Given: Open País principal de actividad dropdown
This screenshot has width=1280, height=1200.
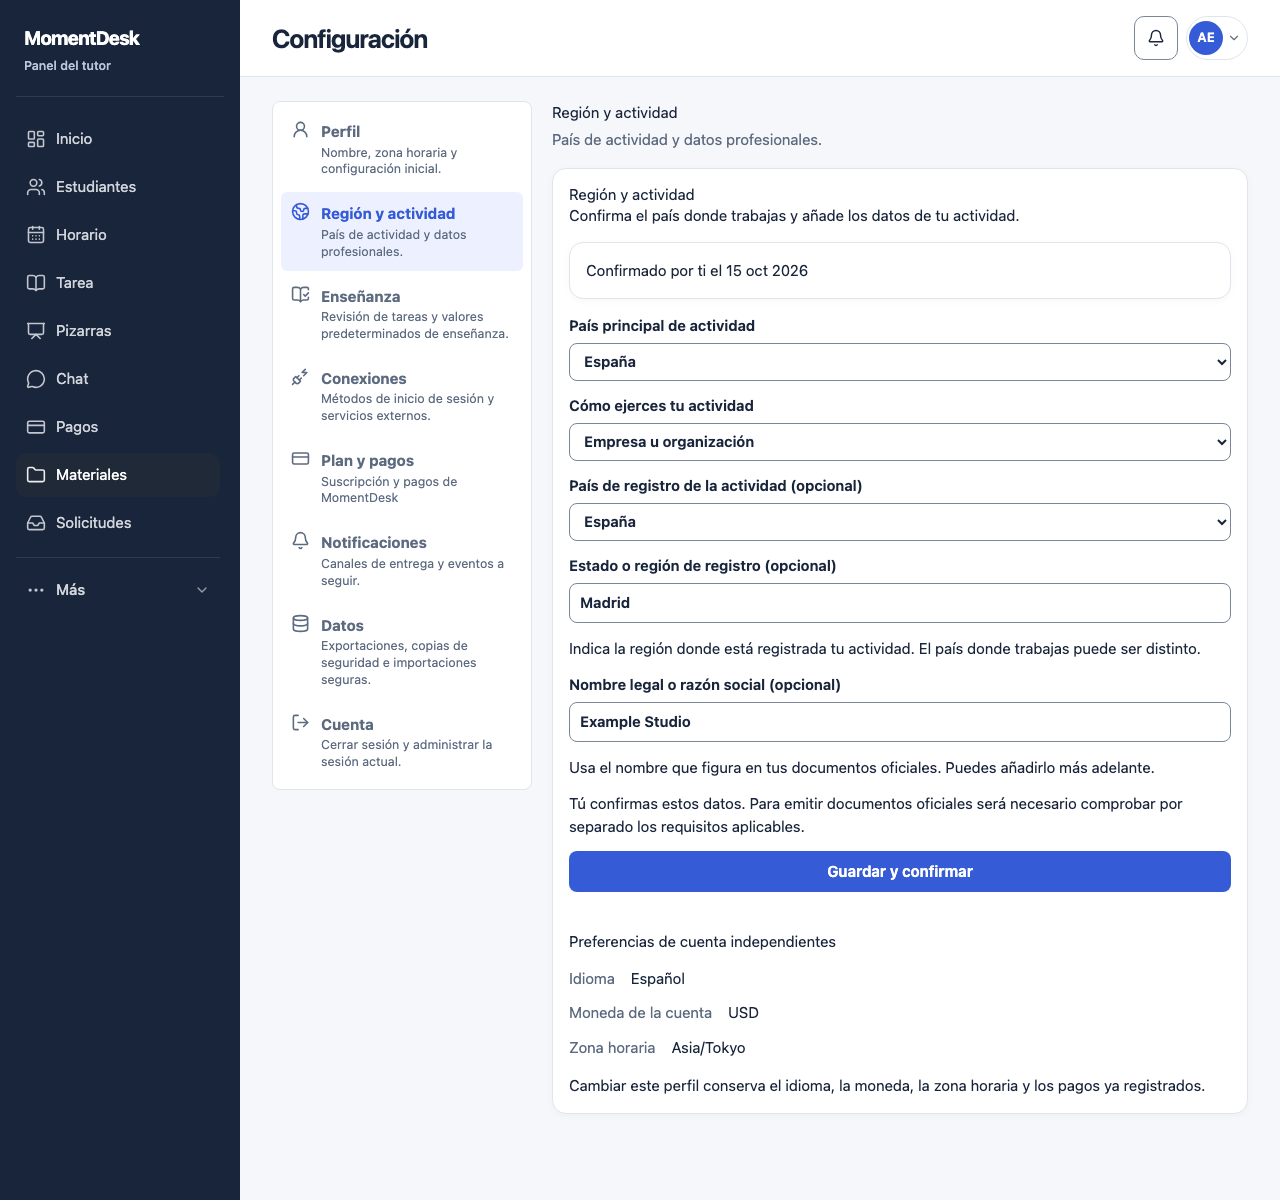Looking at the screenshot, I should (x=900, y=362).
